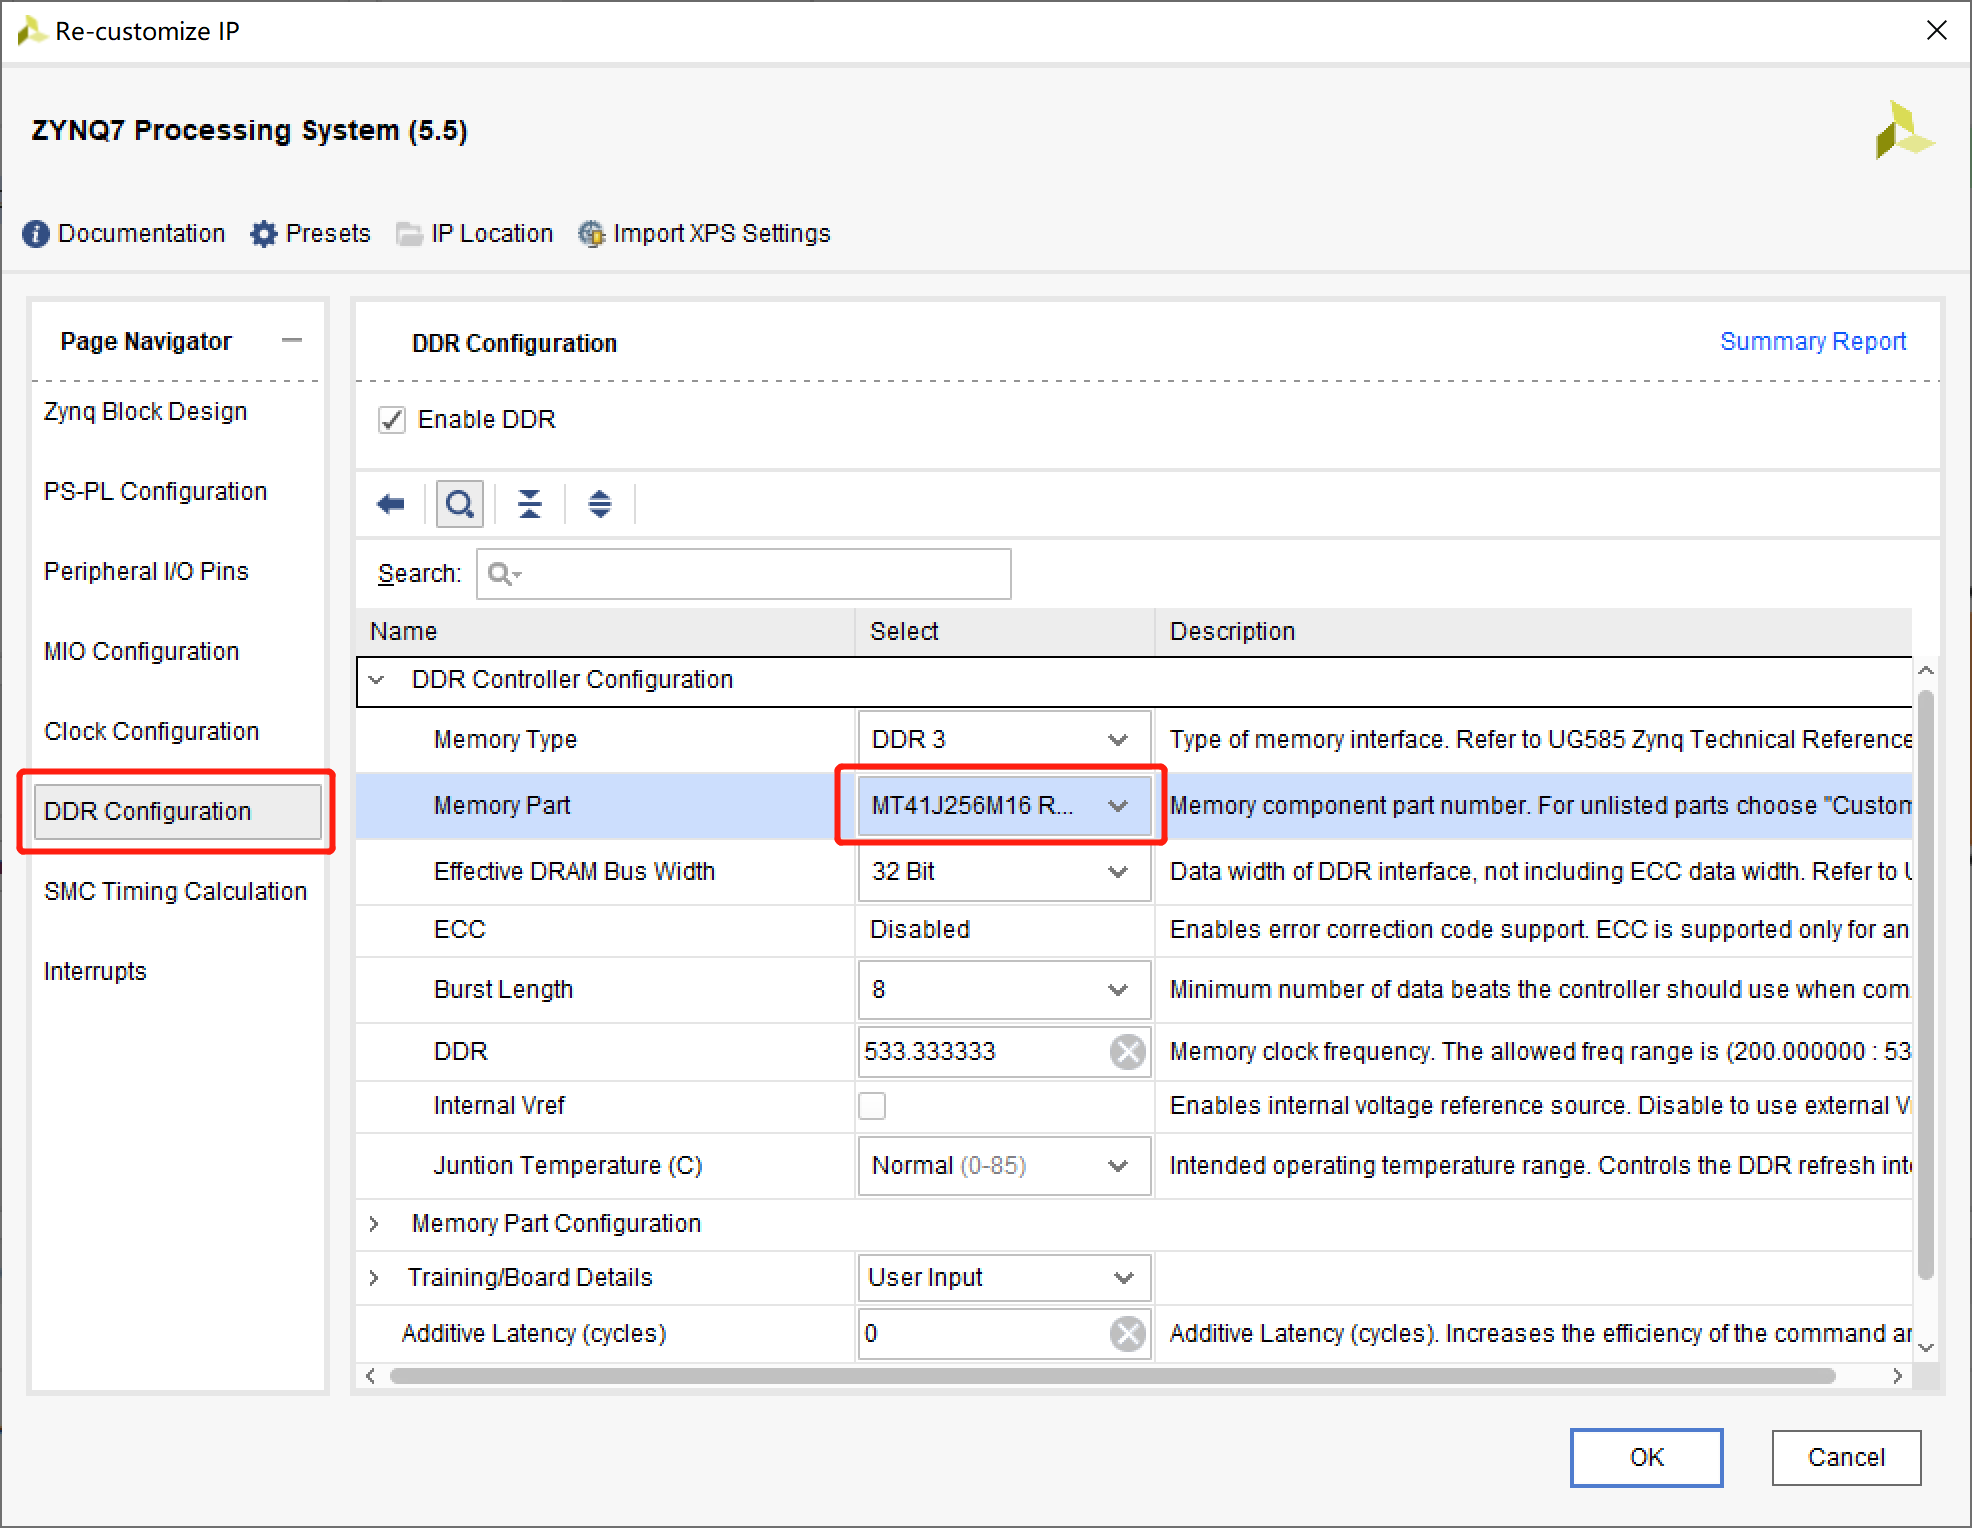Expand Memory Part Configuration section
The image size is (1972, 1528).
tap(374, 1224)
